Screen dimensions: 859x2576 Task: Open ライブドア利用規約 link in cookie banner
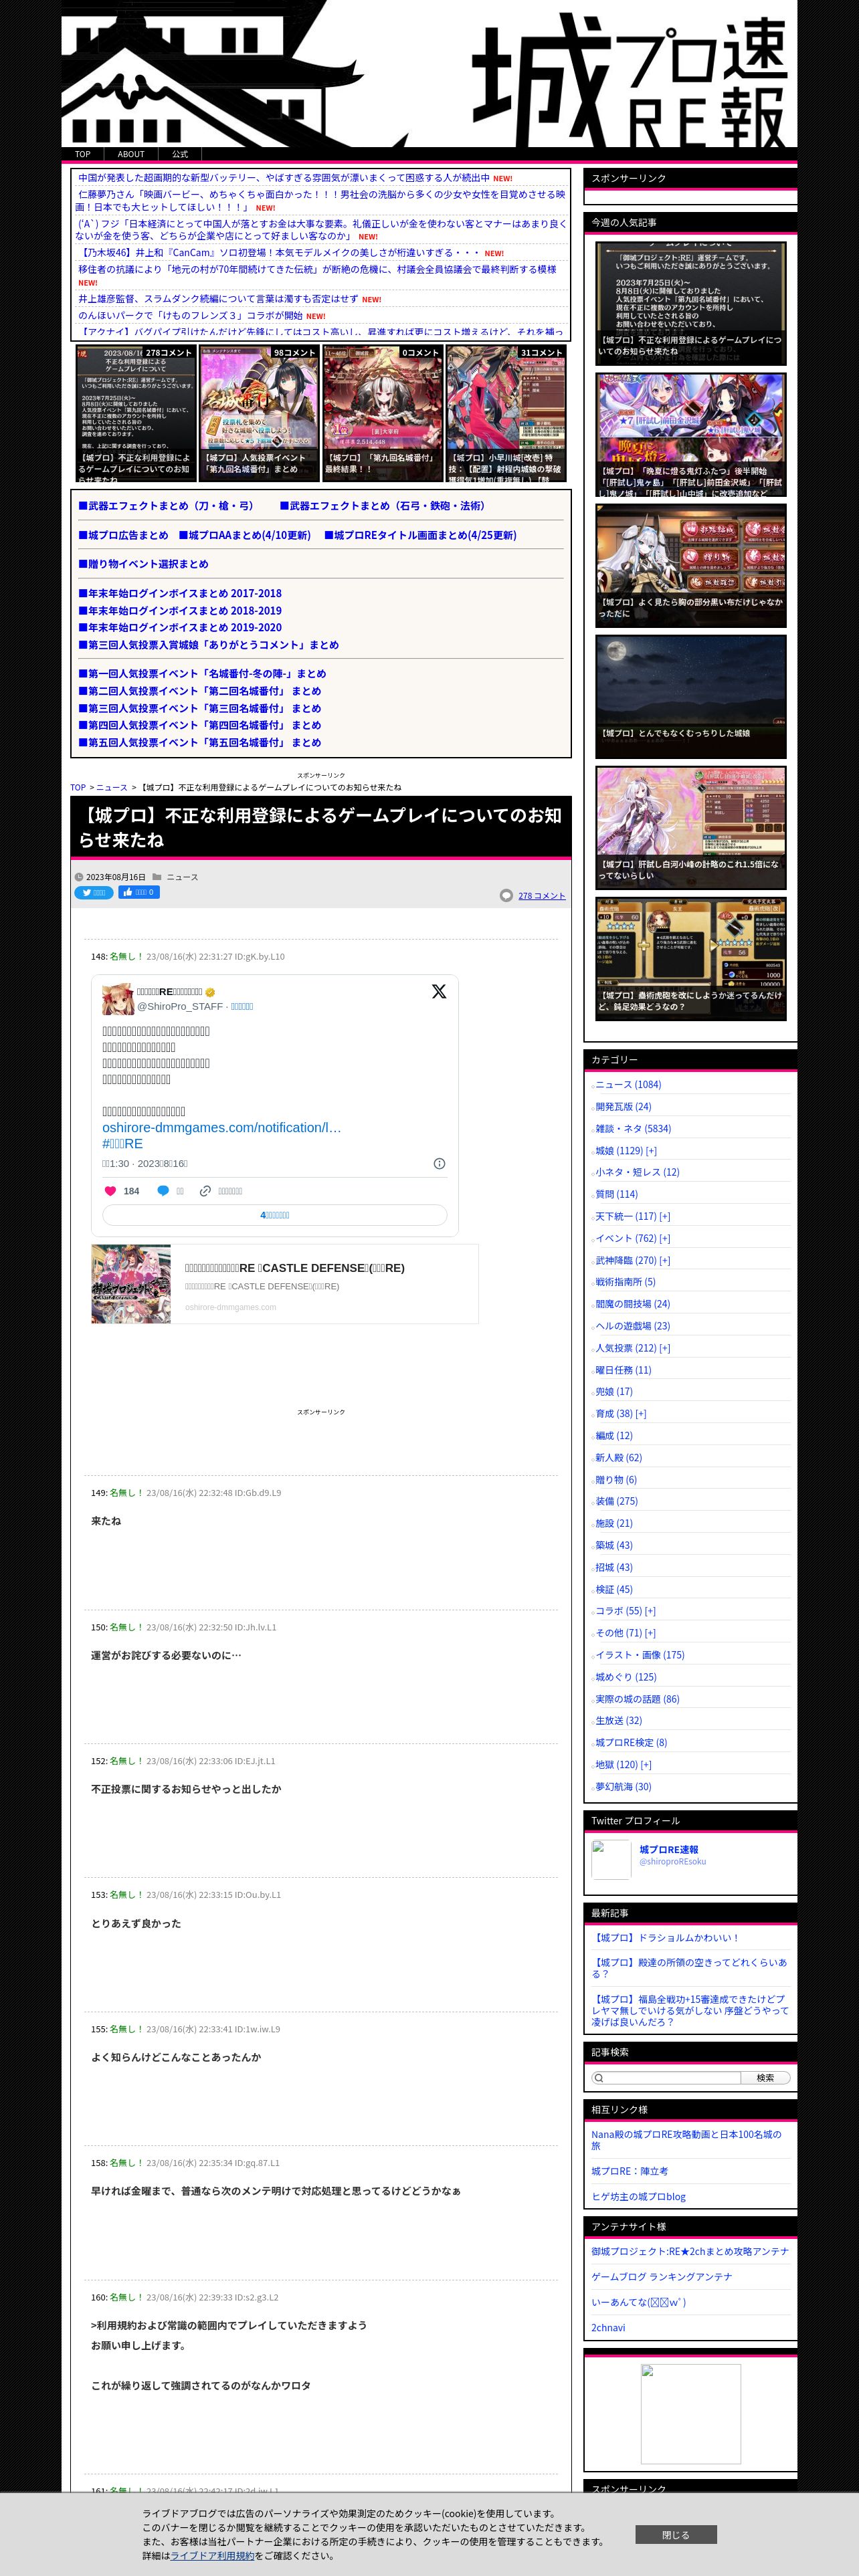point(212,2555)
